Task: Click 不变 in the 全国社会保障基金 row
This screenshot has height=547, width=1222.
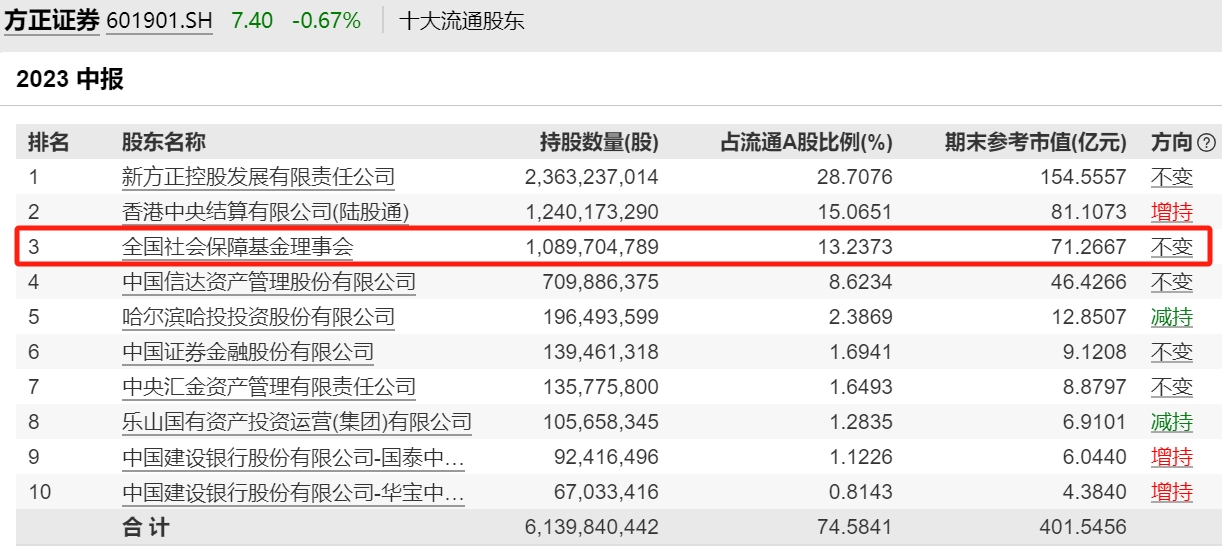Action: (1172, 247)
